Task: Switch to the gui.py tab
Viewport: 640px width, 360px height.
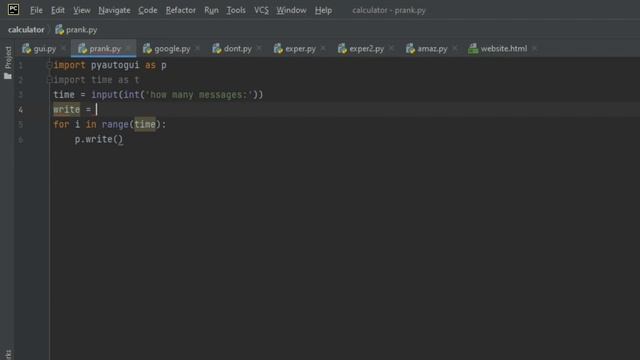Action: click(x=44, y=49)
